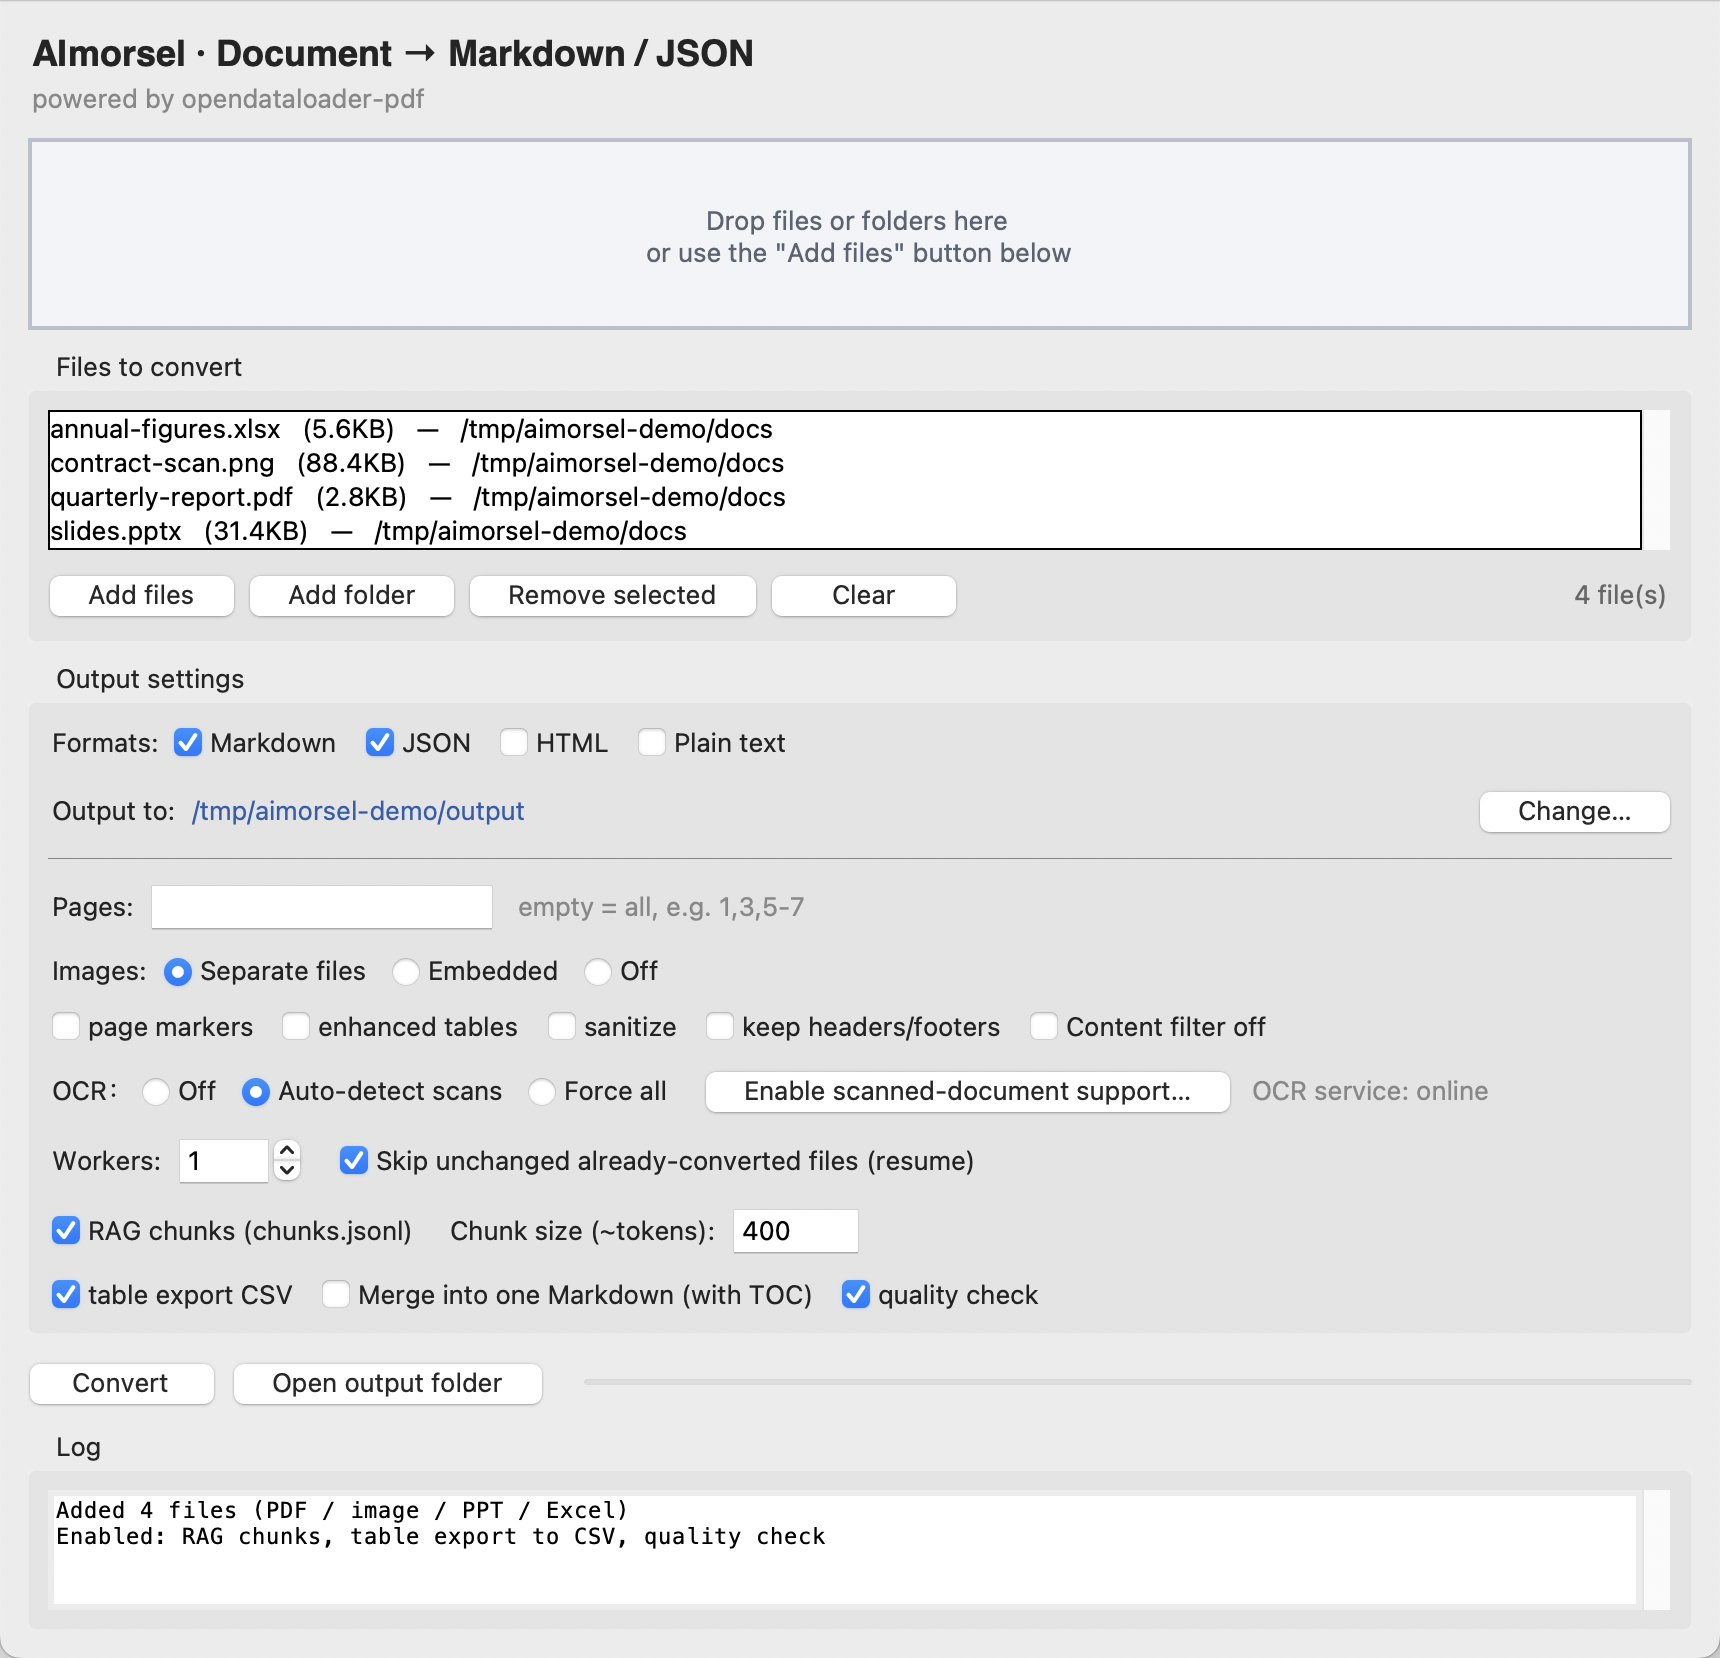Click Add folder button
The image size is (1720, 1658).
pos(352,596)
